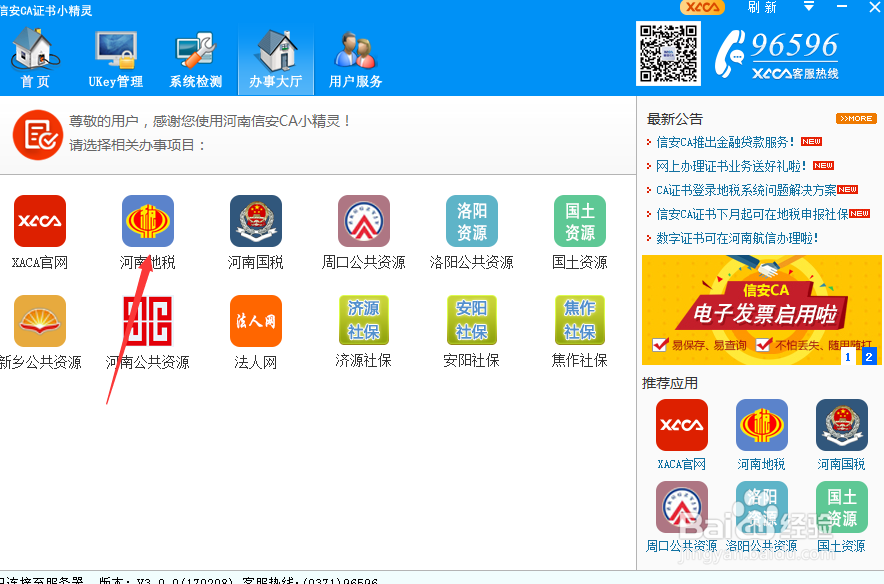Image resolution: width=884 pixels, height=584 pixels.
Task: Click the 96596 hotline phone icon
Action: (731, 54)
